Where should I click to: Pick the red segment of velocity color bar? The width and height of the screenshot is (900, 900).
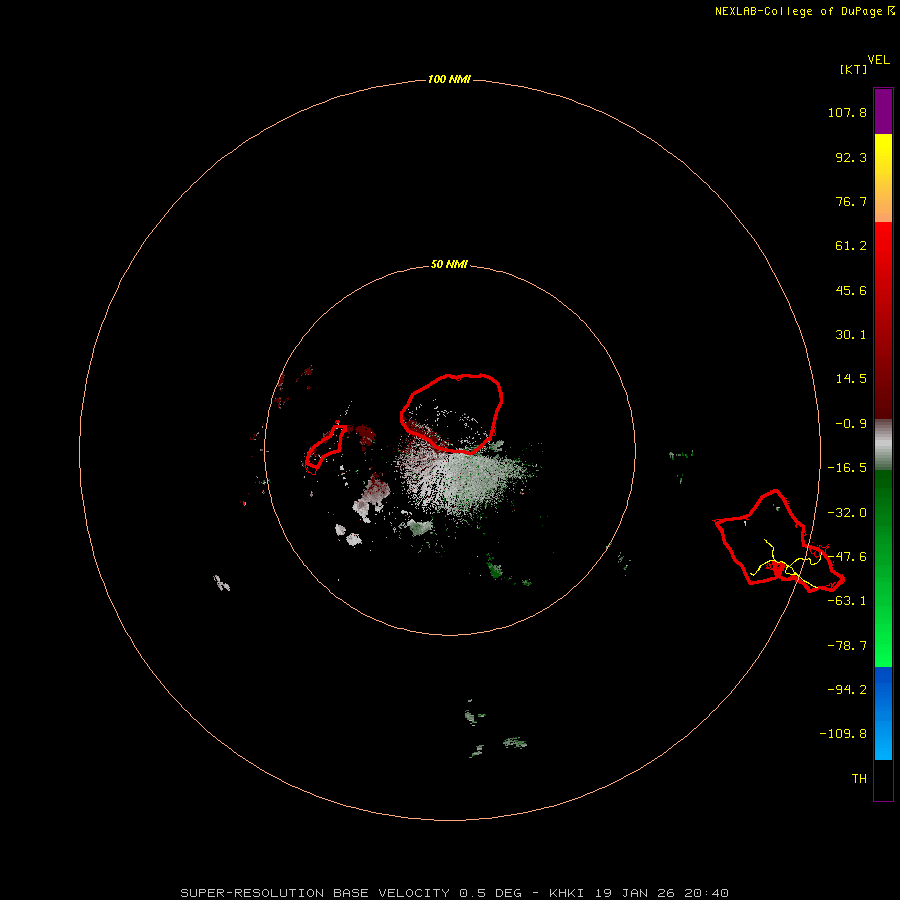(x=883, y=320)
